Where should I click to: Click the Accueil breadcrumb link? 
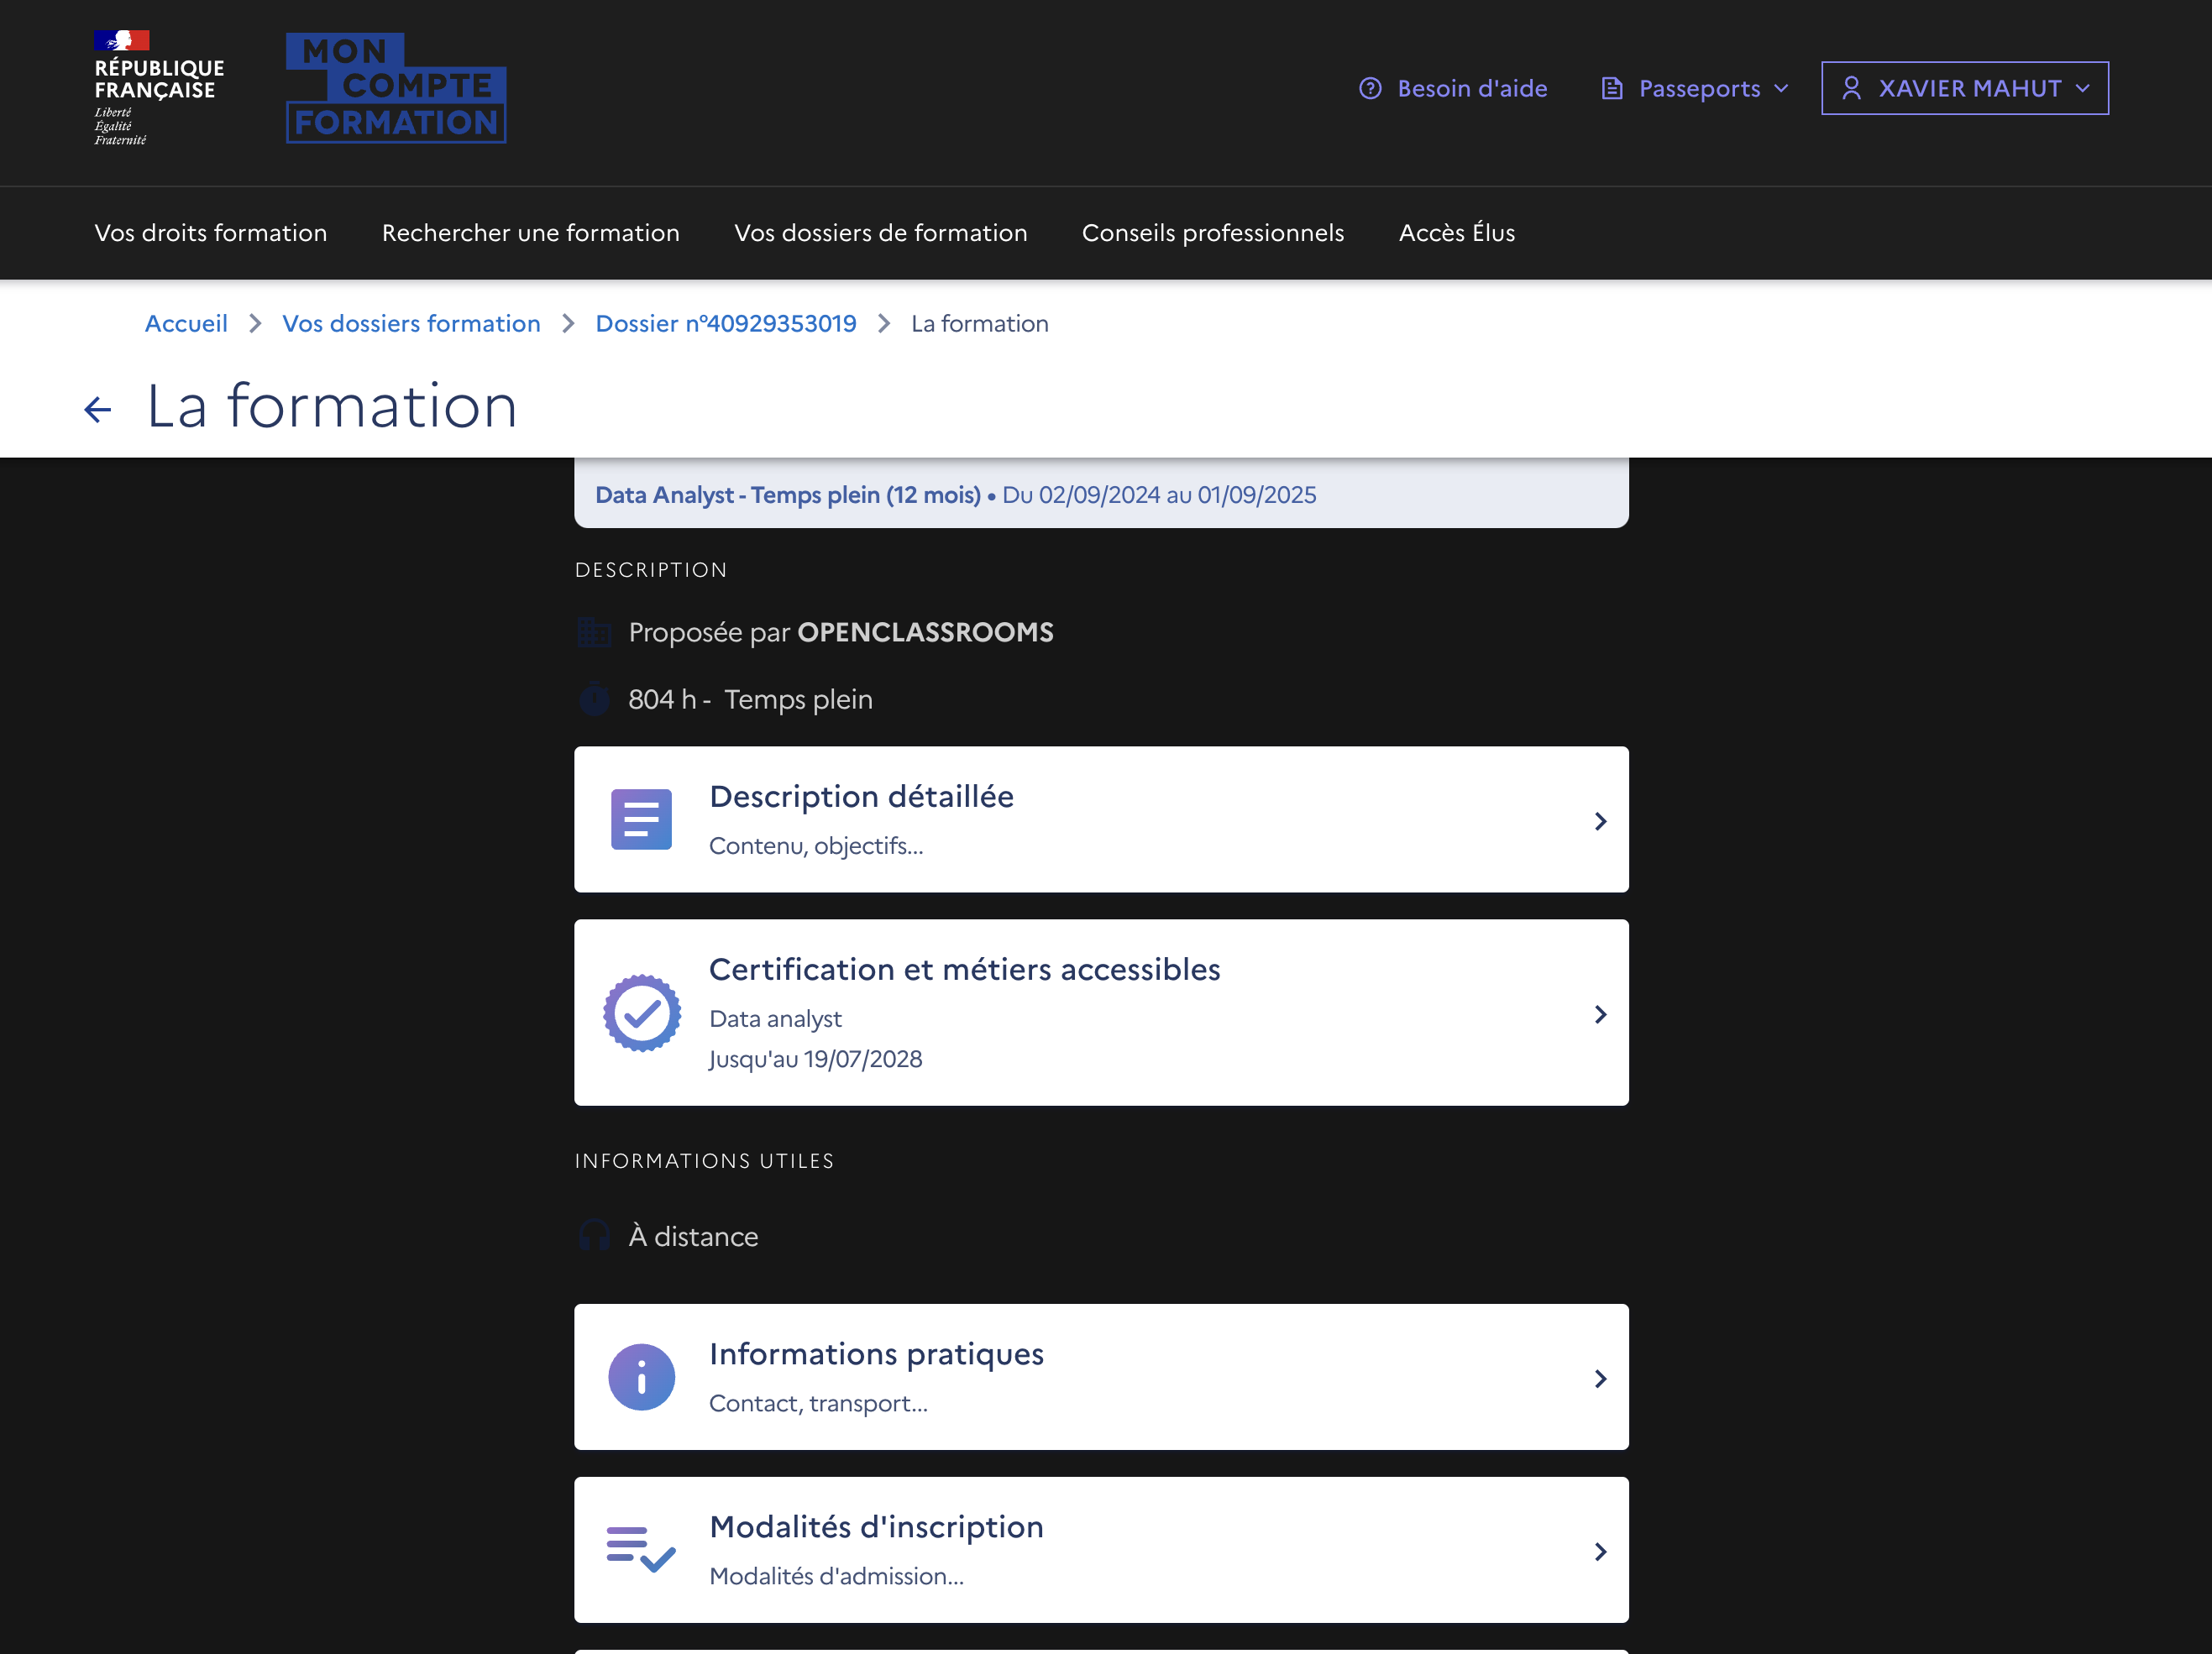click(186, 323)
